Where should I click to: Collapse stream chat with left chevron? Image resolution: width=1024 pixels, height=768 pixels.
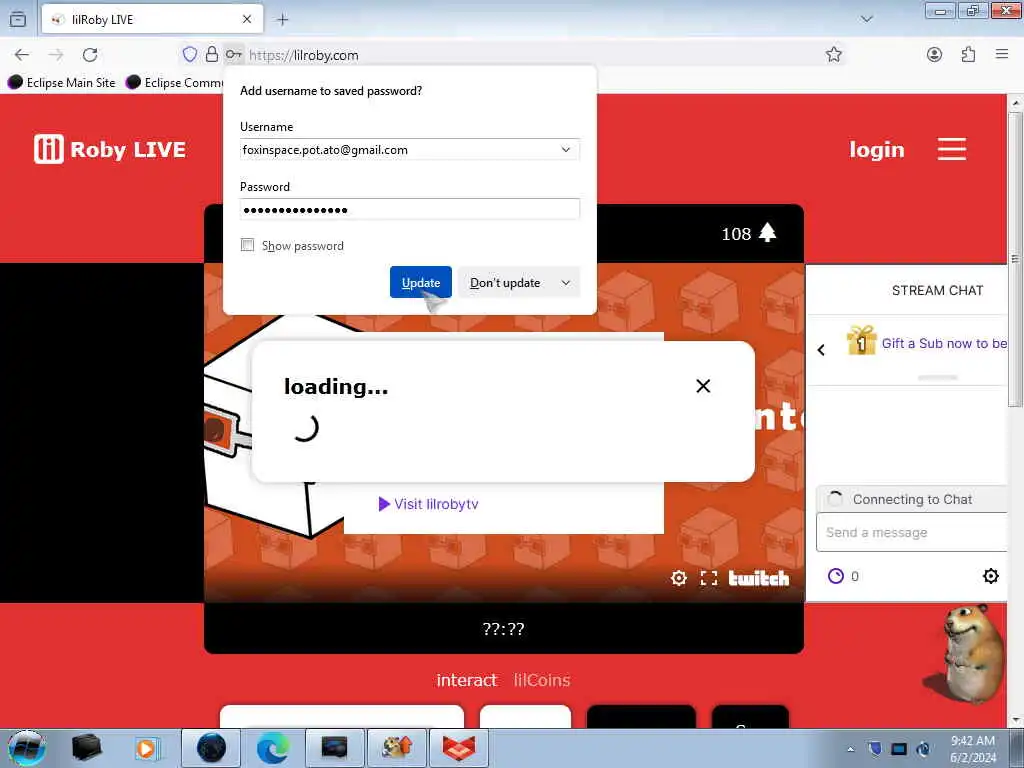(821, 350)
